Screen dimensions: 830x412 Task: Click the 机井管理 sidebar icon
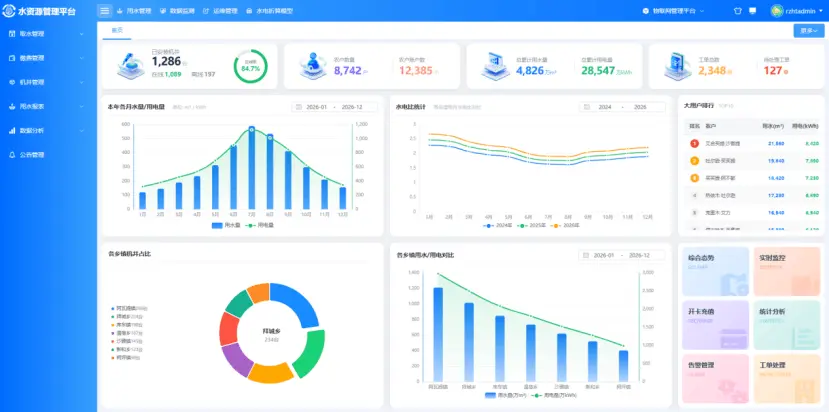pyautogui.click(x=12, y=82)
